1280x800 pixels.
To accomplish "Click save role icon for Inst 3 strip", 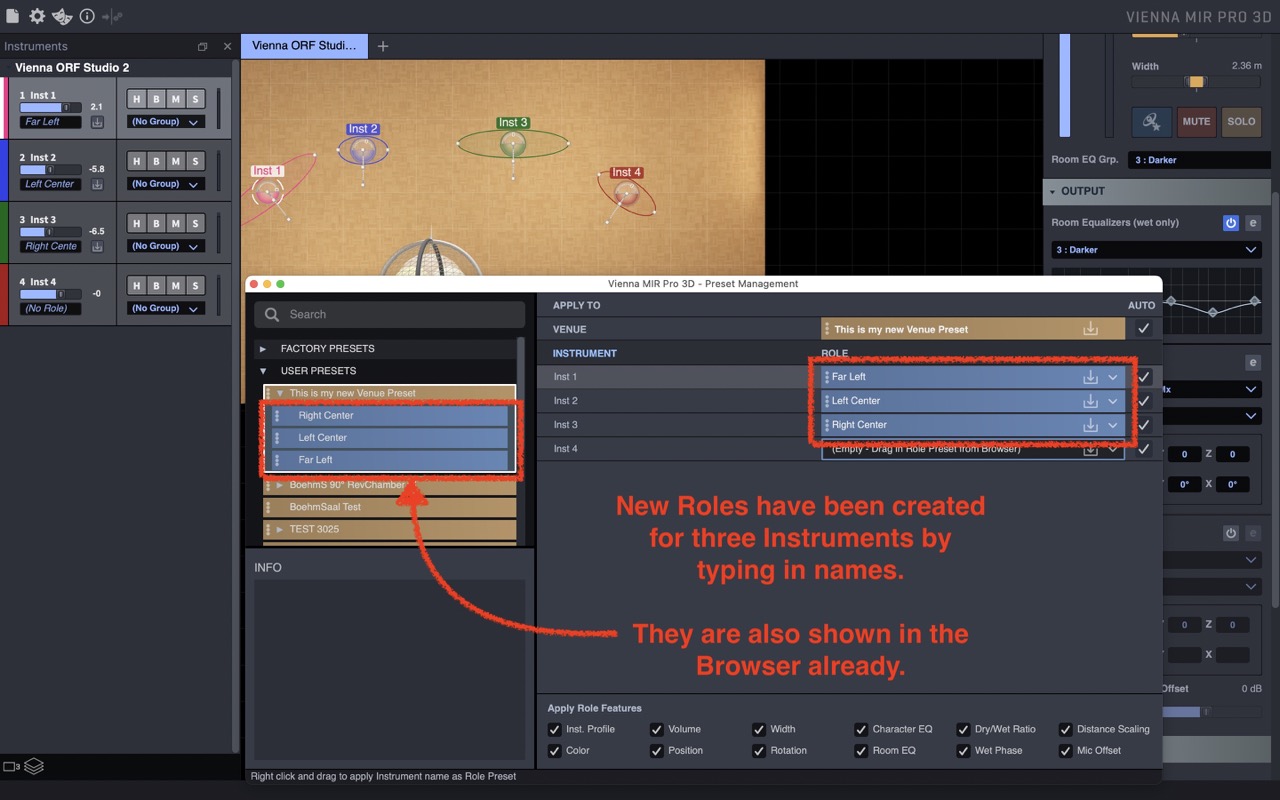I will coord(97,246).
